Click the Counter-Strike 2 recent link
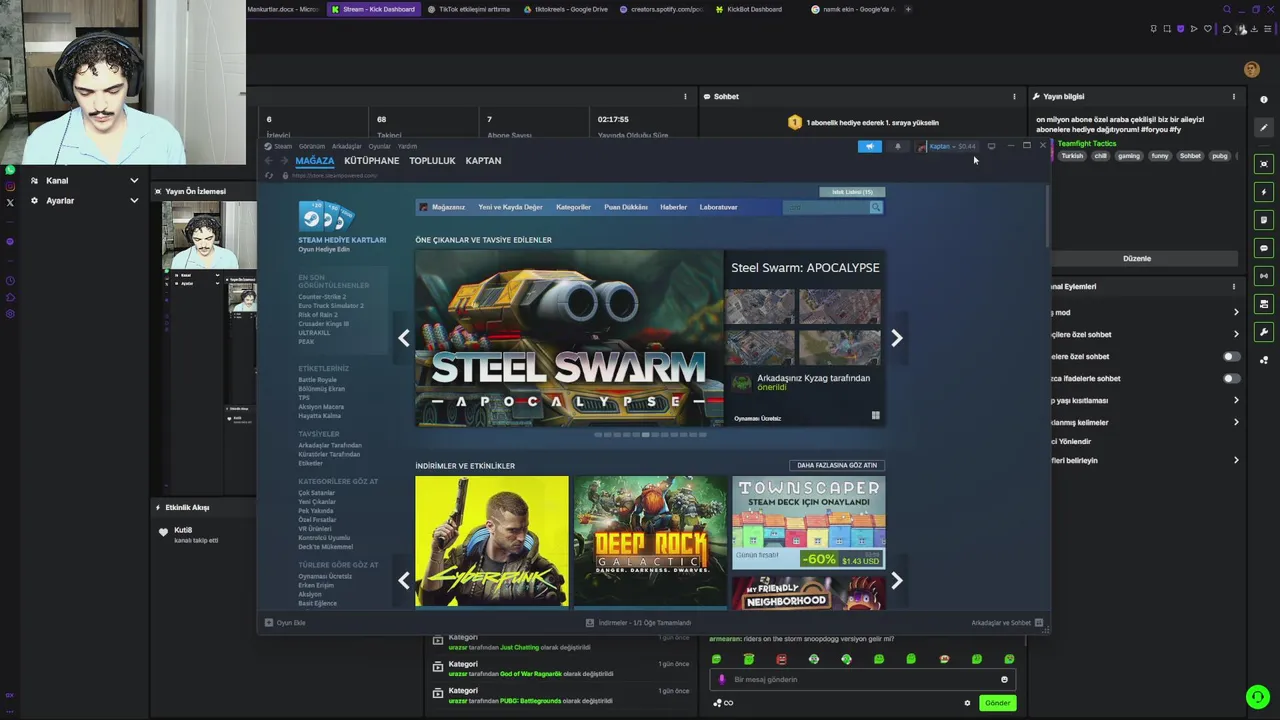Image resolution: width=1280 pixels, height=720 pixels. [322, 297]
